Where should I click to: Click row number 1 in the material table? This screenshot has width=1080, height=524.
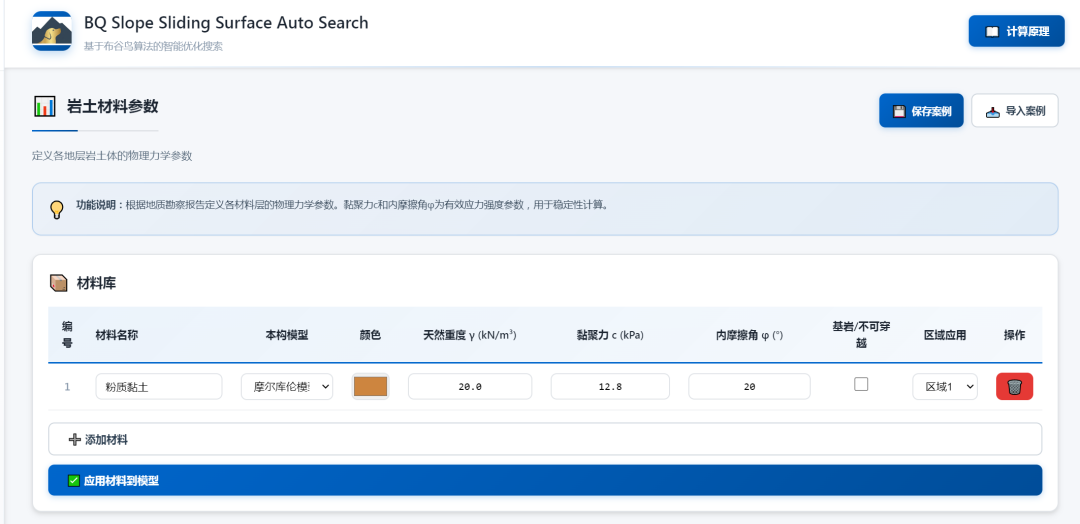pyautogui.click(x=68, y=387)
